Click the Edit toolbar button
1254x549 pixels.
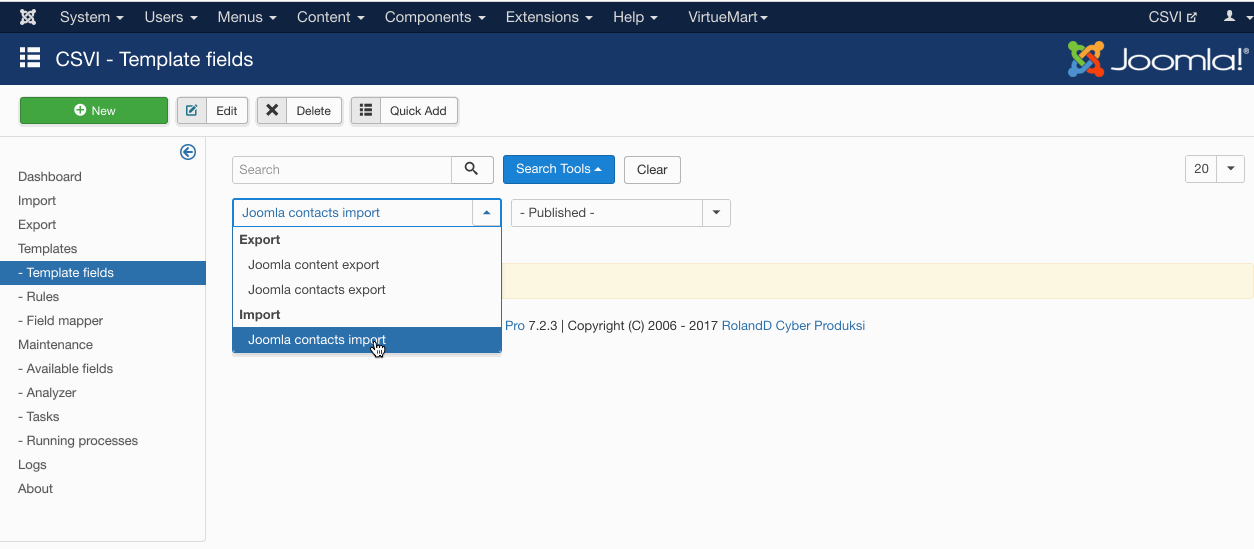point(213,111)
